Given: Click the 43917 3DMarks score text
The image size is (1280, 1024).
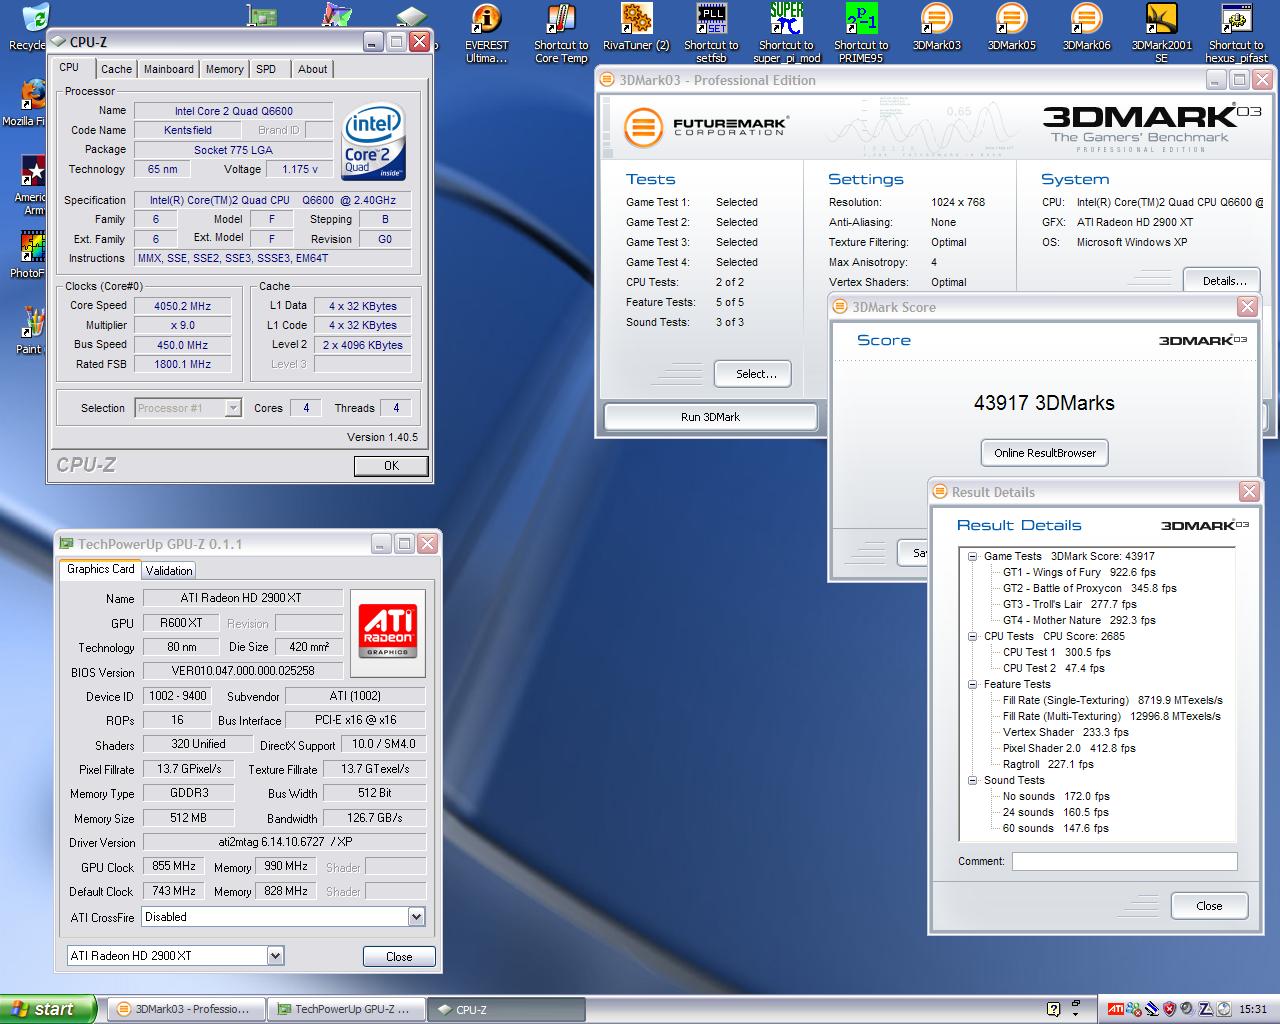Looking at the screenshot, I should pos(1044,403).
